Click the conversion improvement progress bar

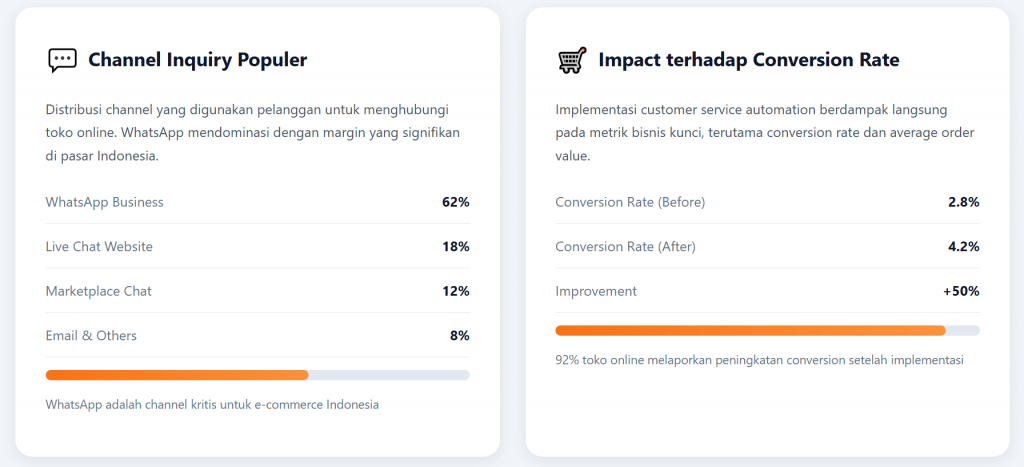pos(767,330)
